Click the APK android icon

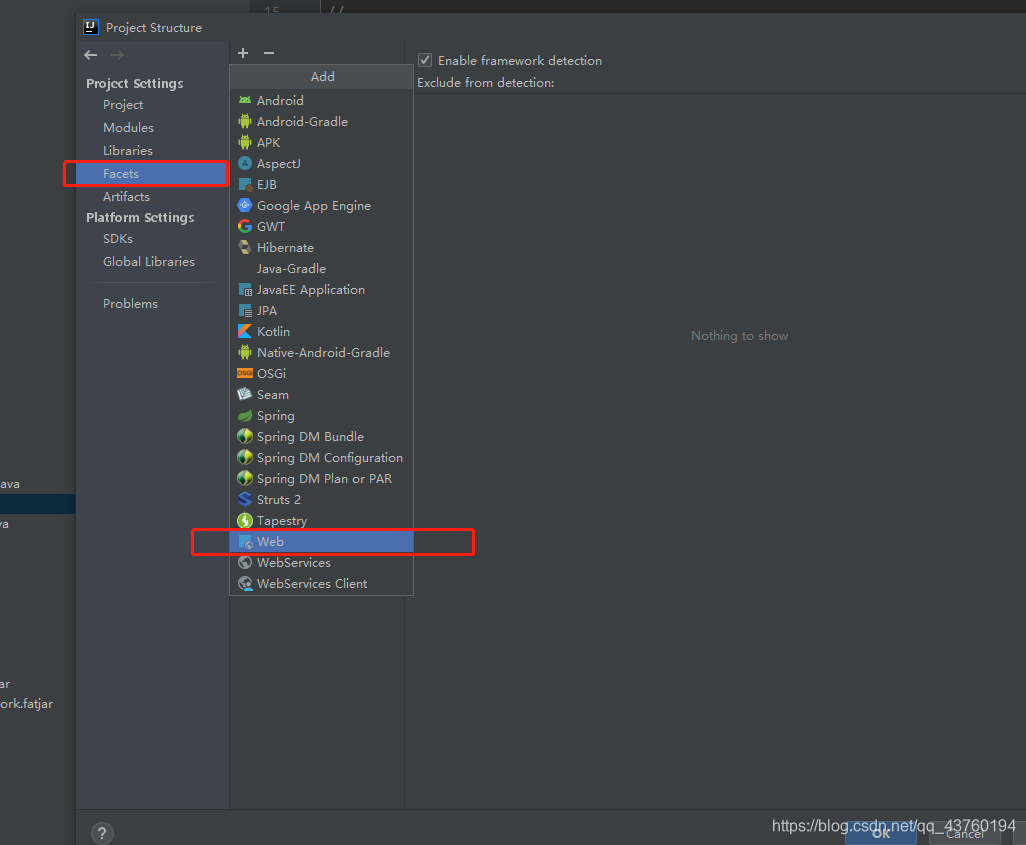coord(245,142)
